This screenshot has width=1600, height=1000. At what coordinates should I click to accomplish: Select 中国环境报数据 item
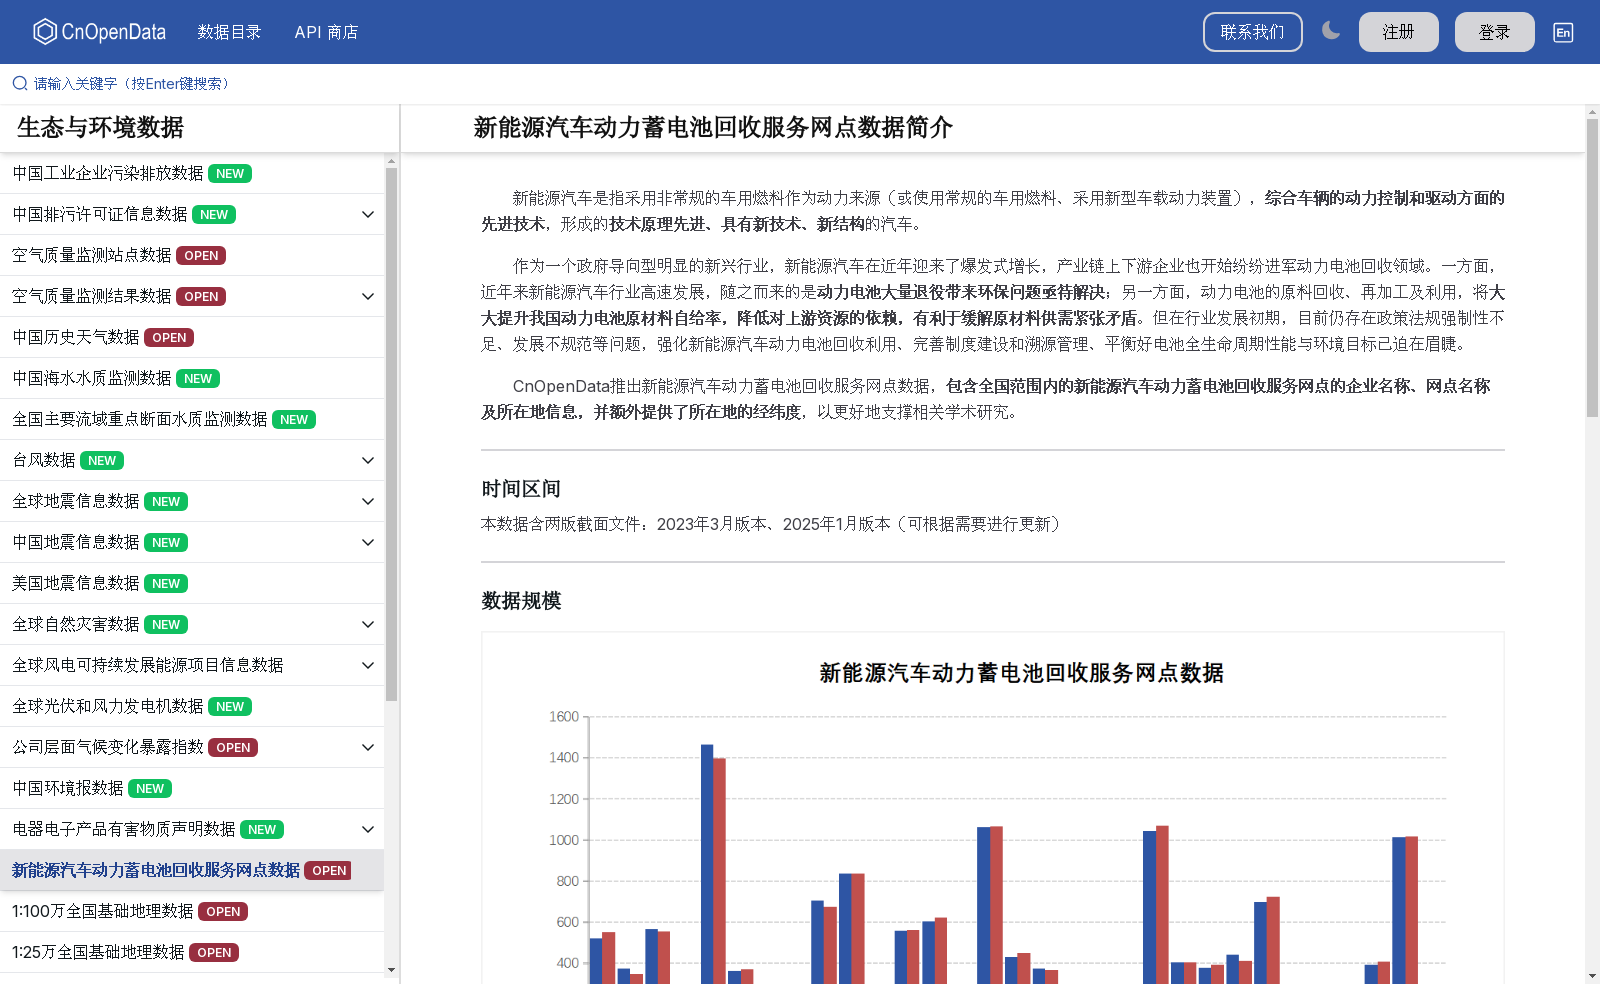tap(192, 788)
